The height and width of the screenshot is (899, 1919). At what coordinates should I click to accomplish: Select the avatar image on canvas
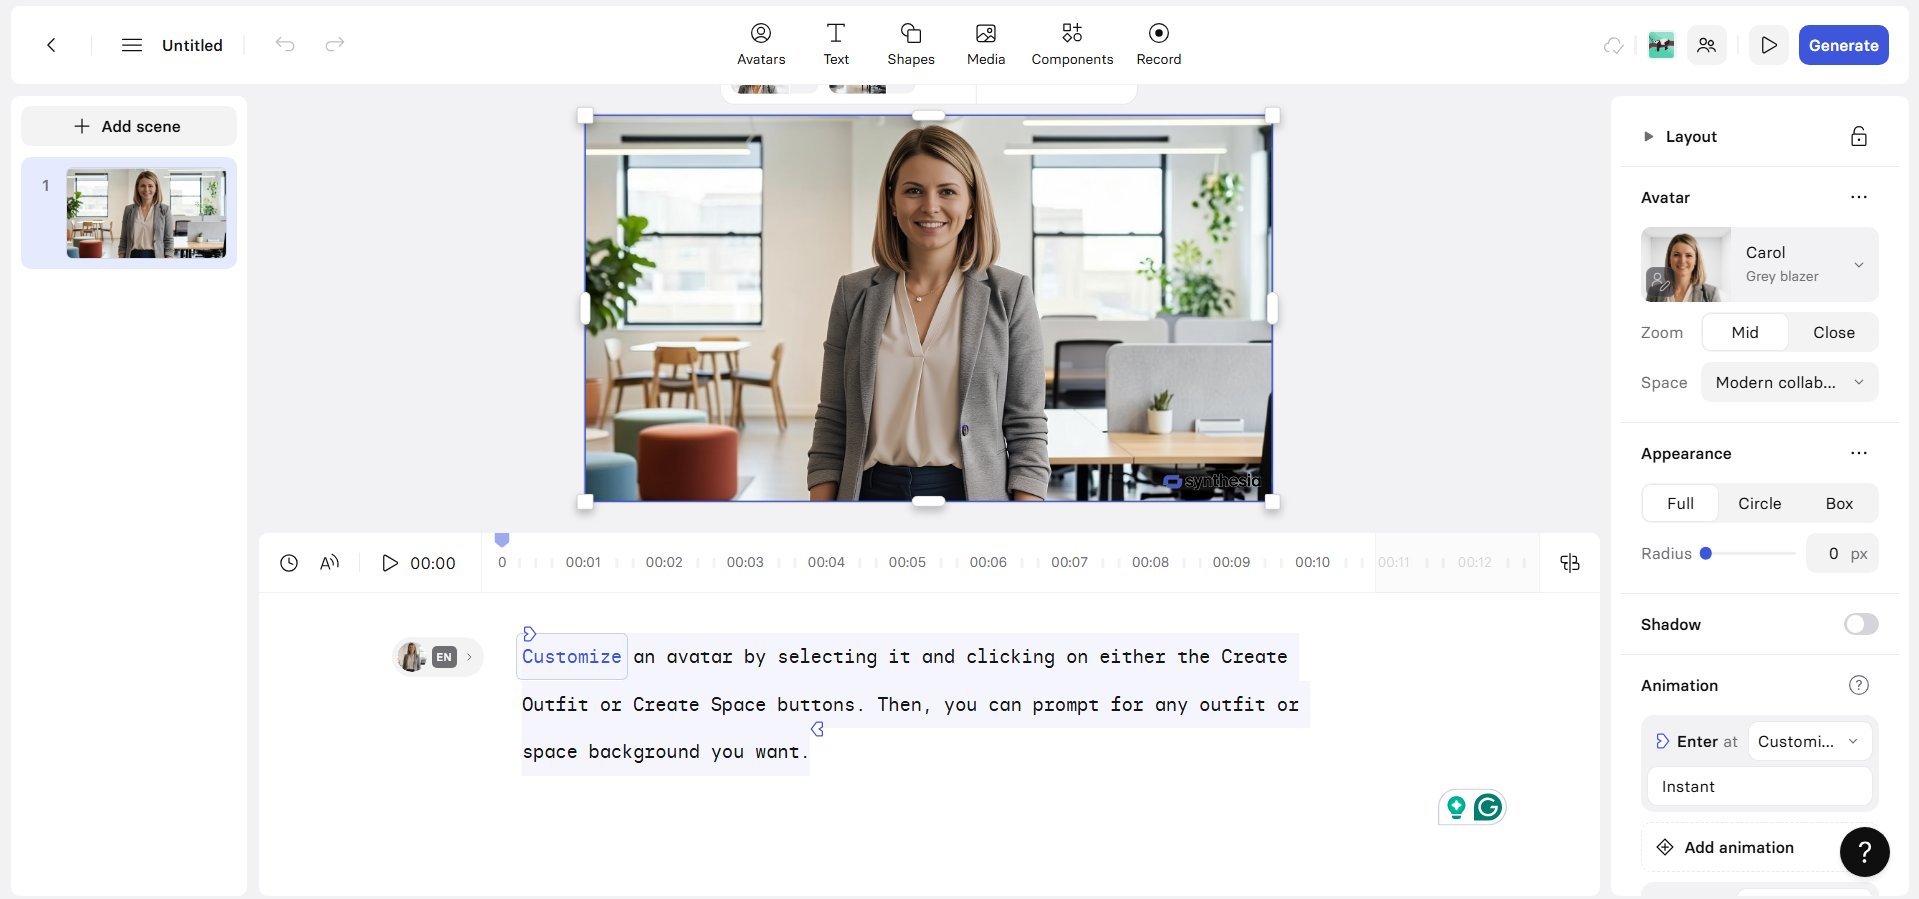tap(928, 309)
